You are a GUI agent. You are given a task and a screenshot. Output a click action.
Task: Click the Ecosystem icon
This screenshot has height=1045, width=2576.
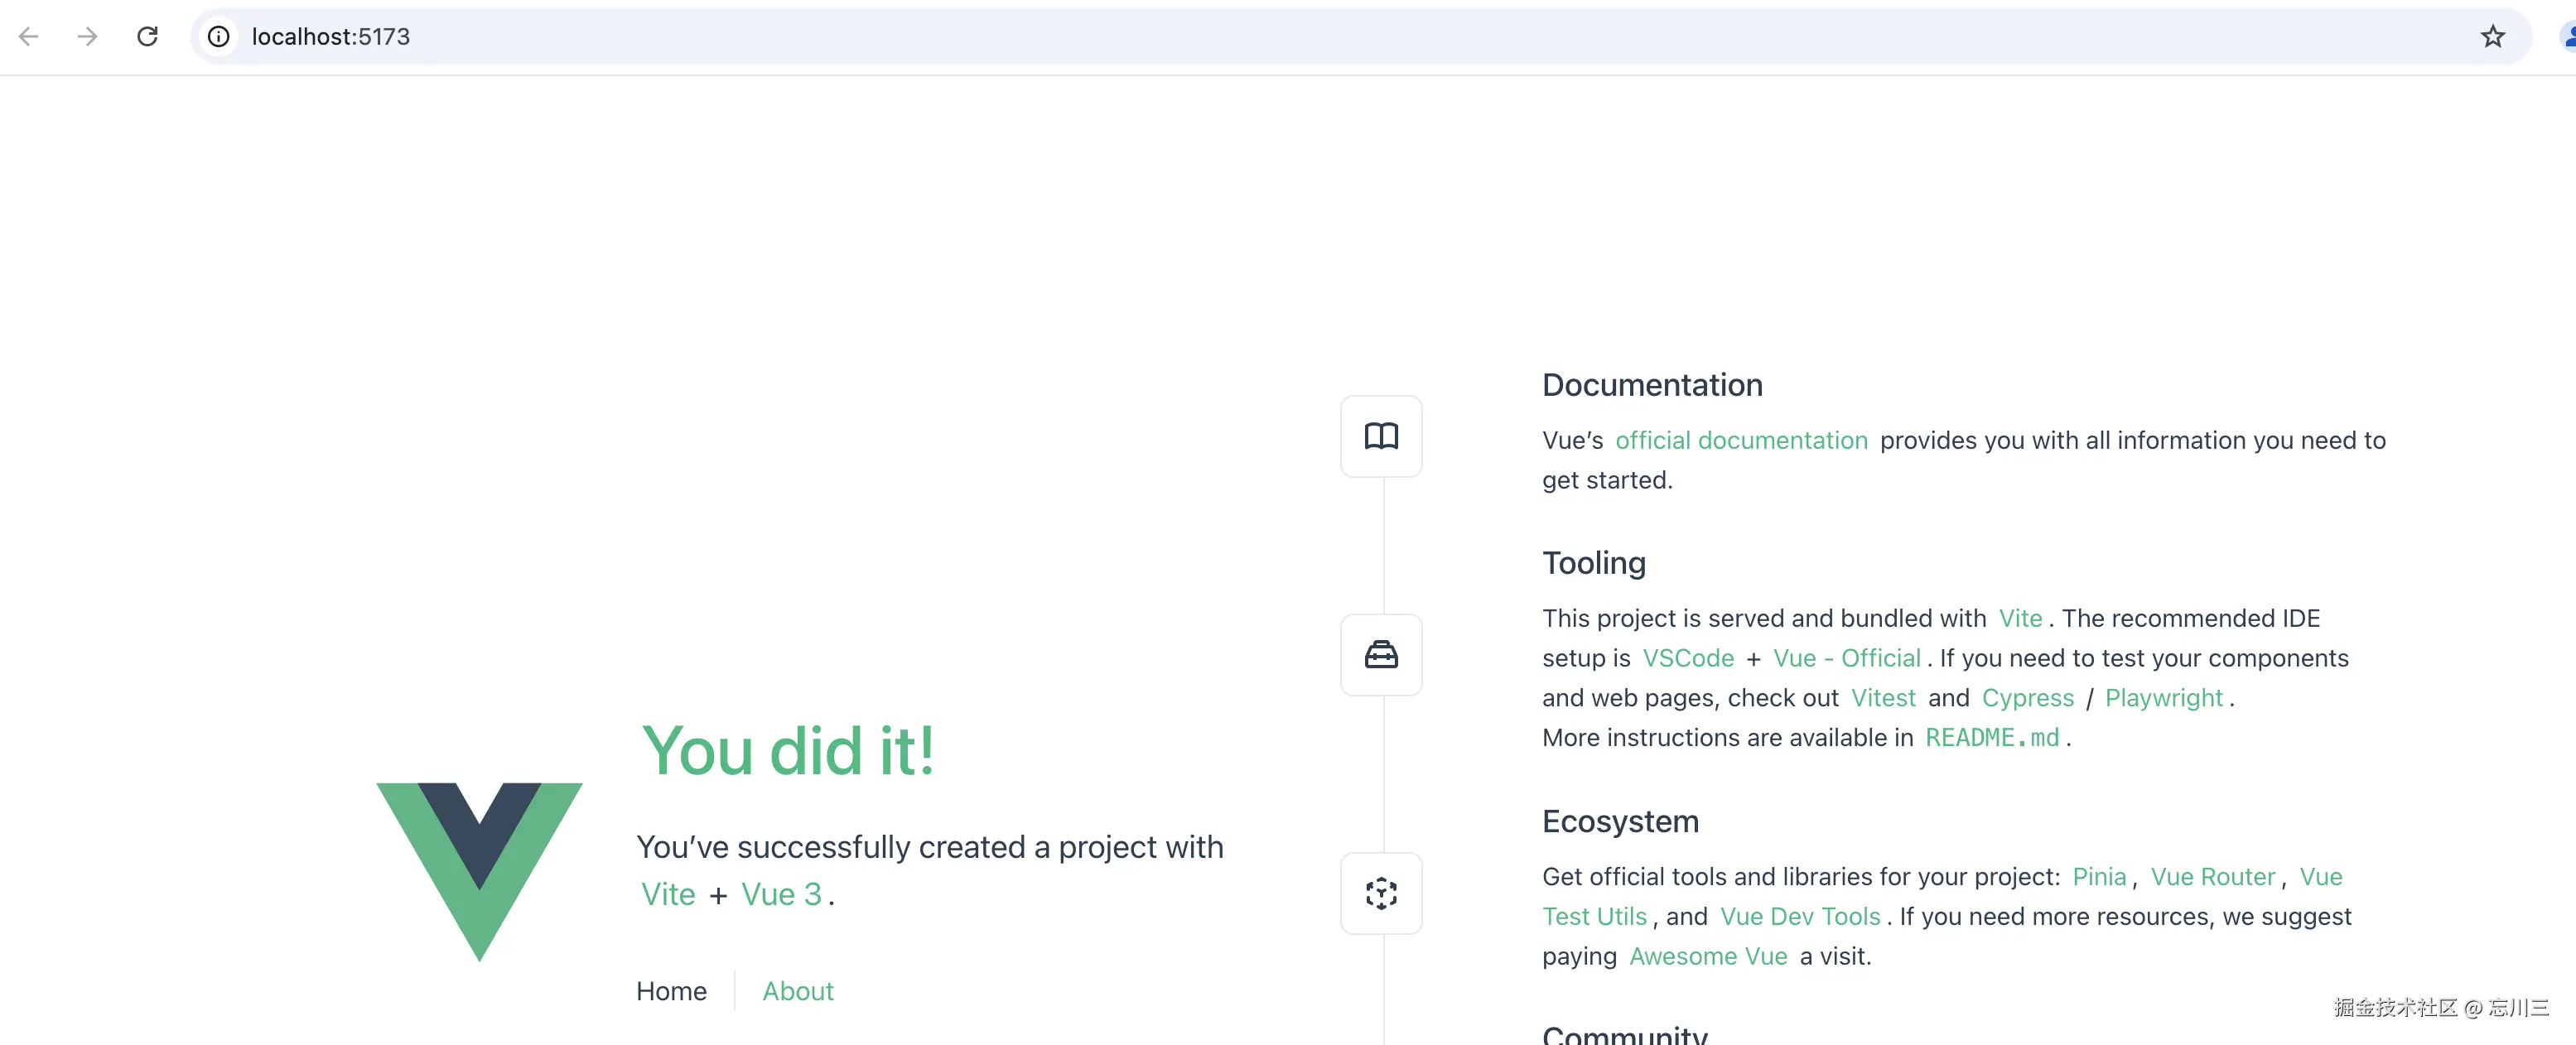click(x=1381, y=893)
